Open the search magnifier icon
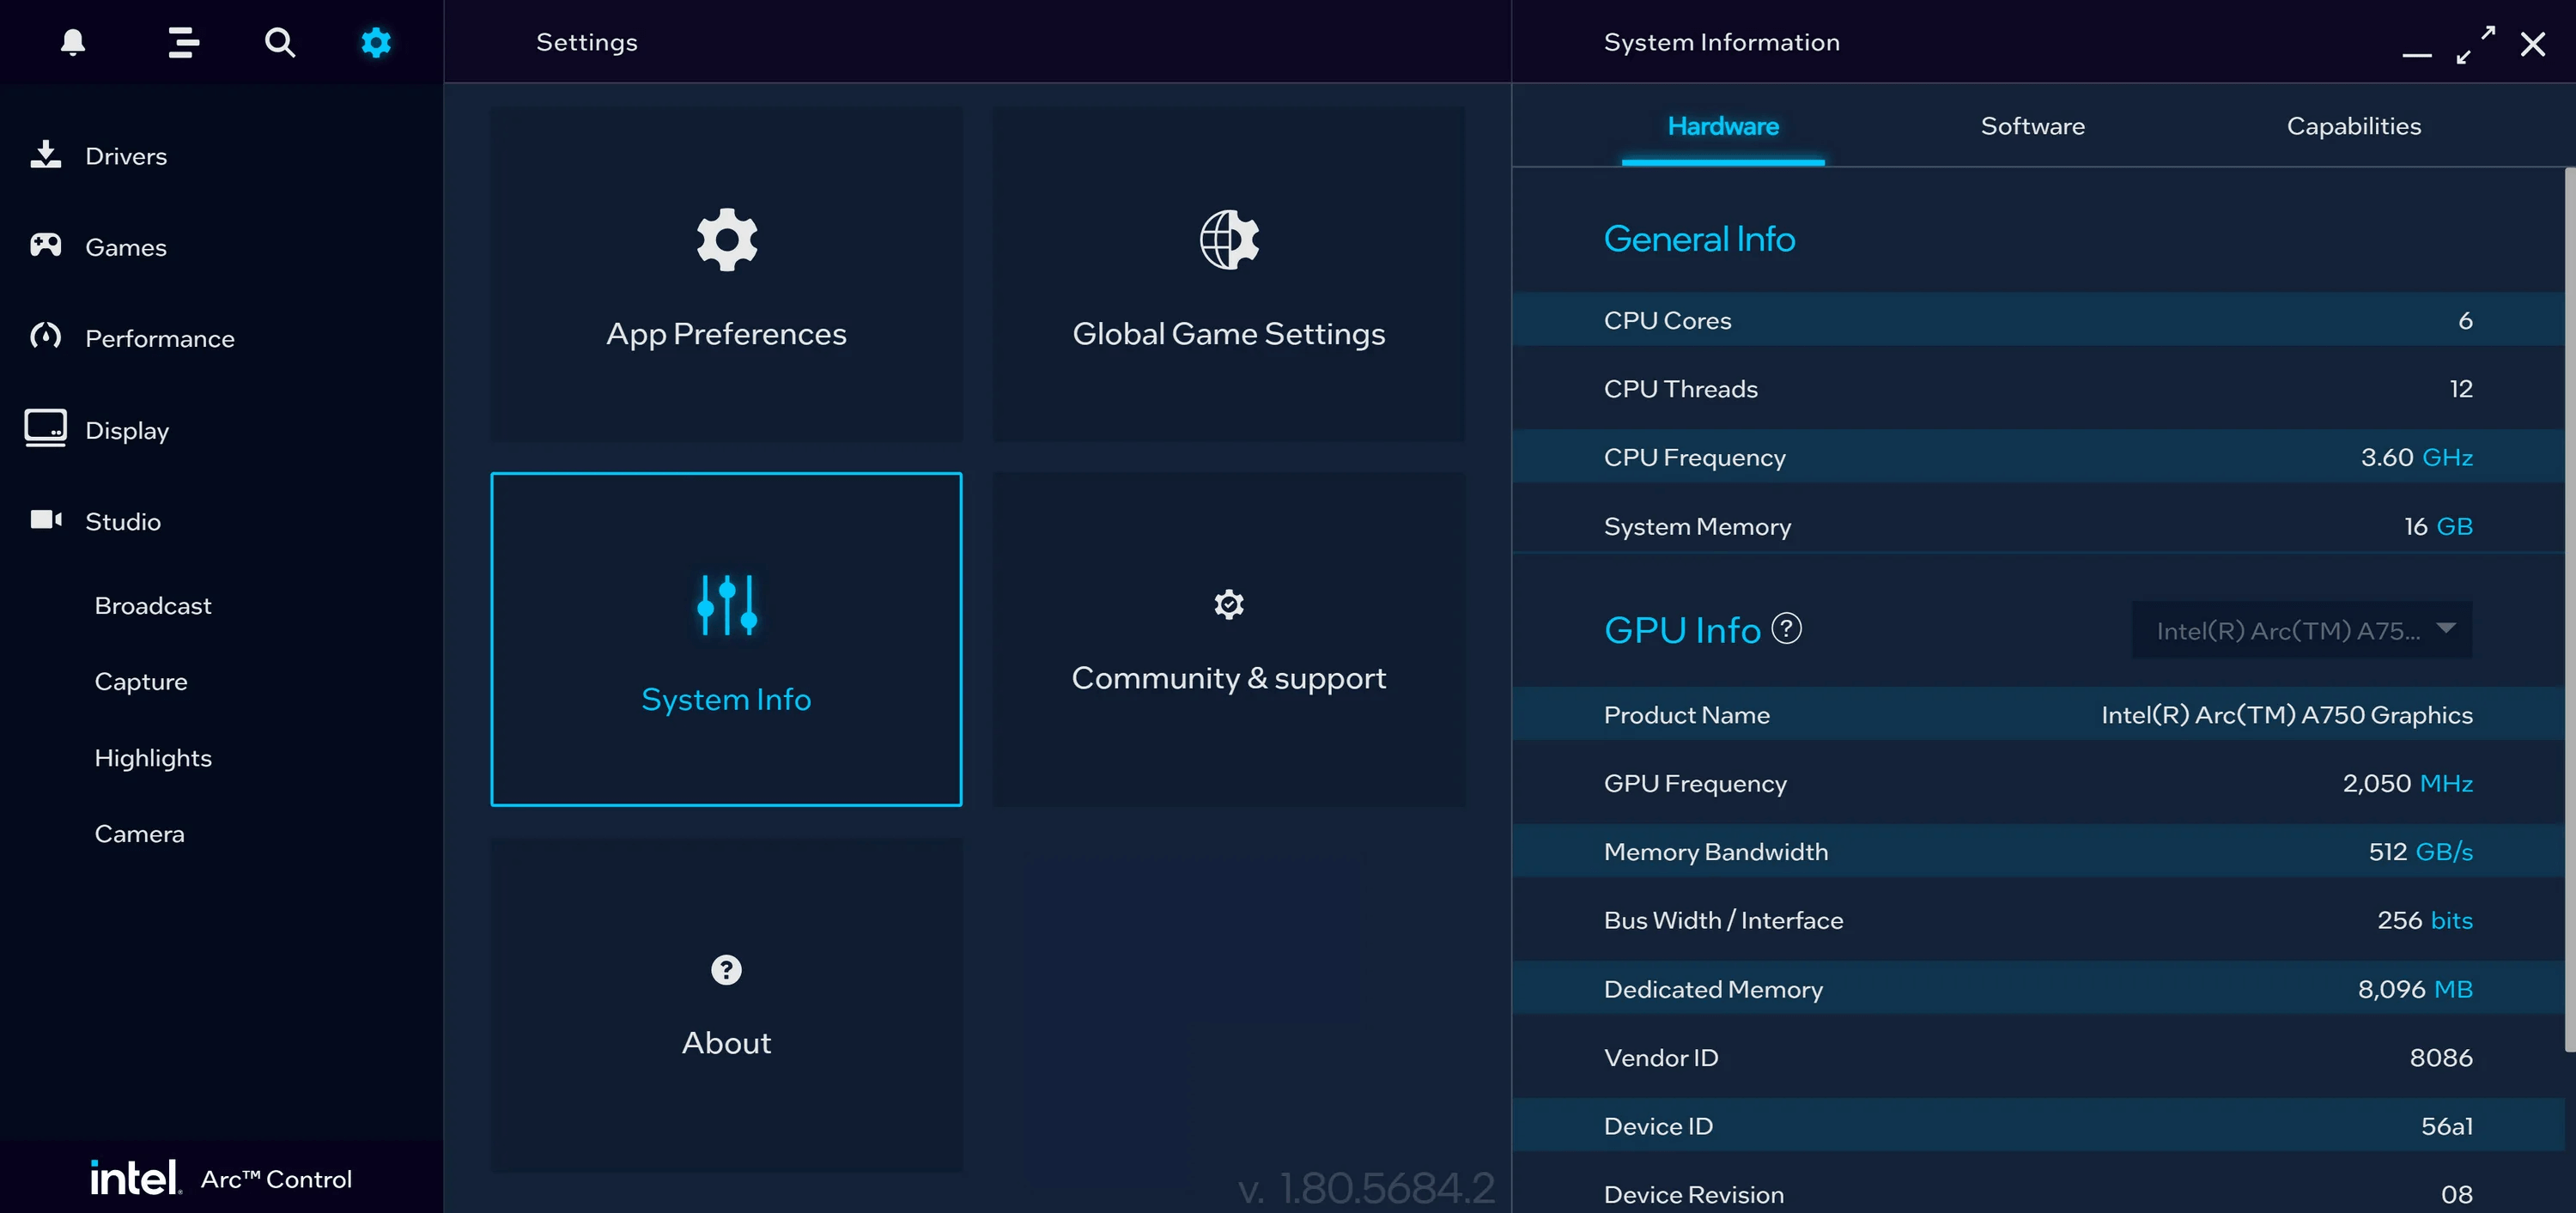 280,42
